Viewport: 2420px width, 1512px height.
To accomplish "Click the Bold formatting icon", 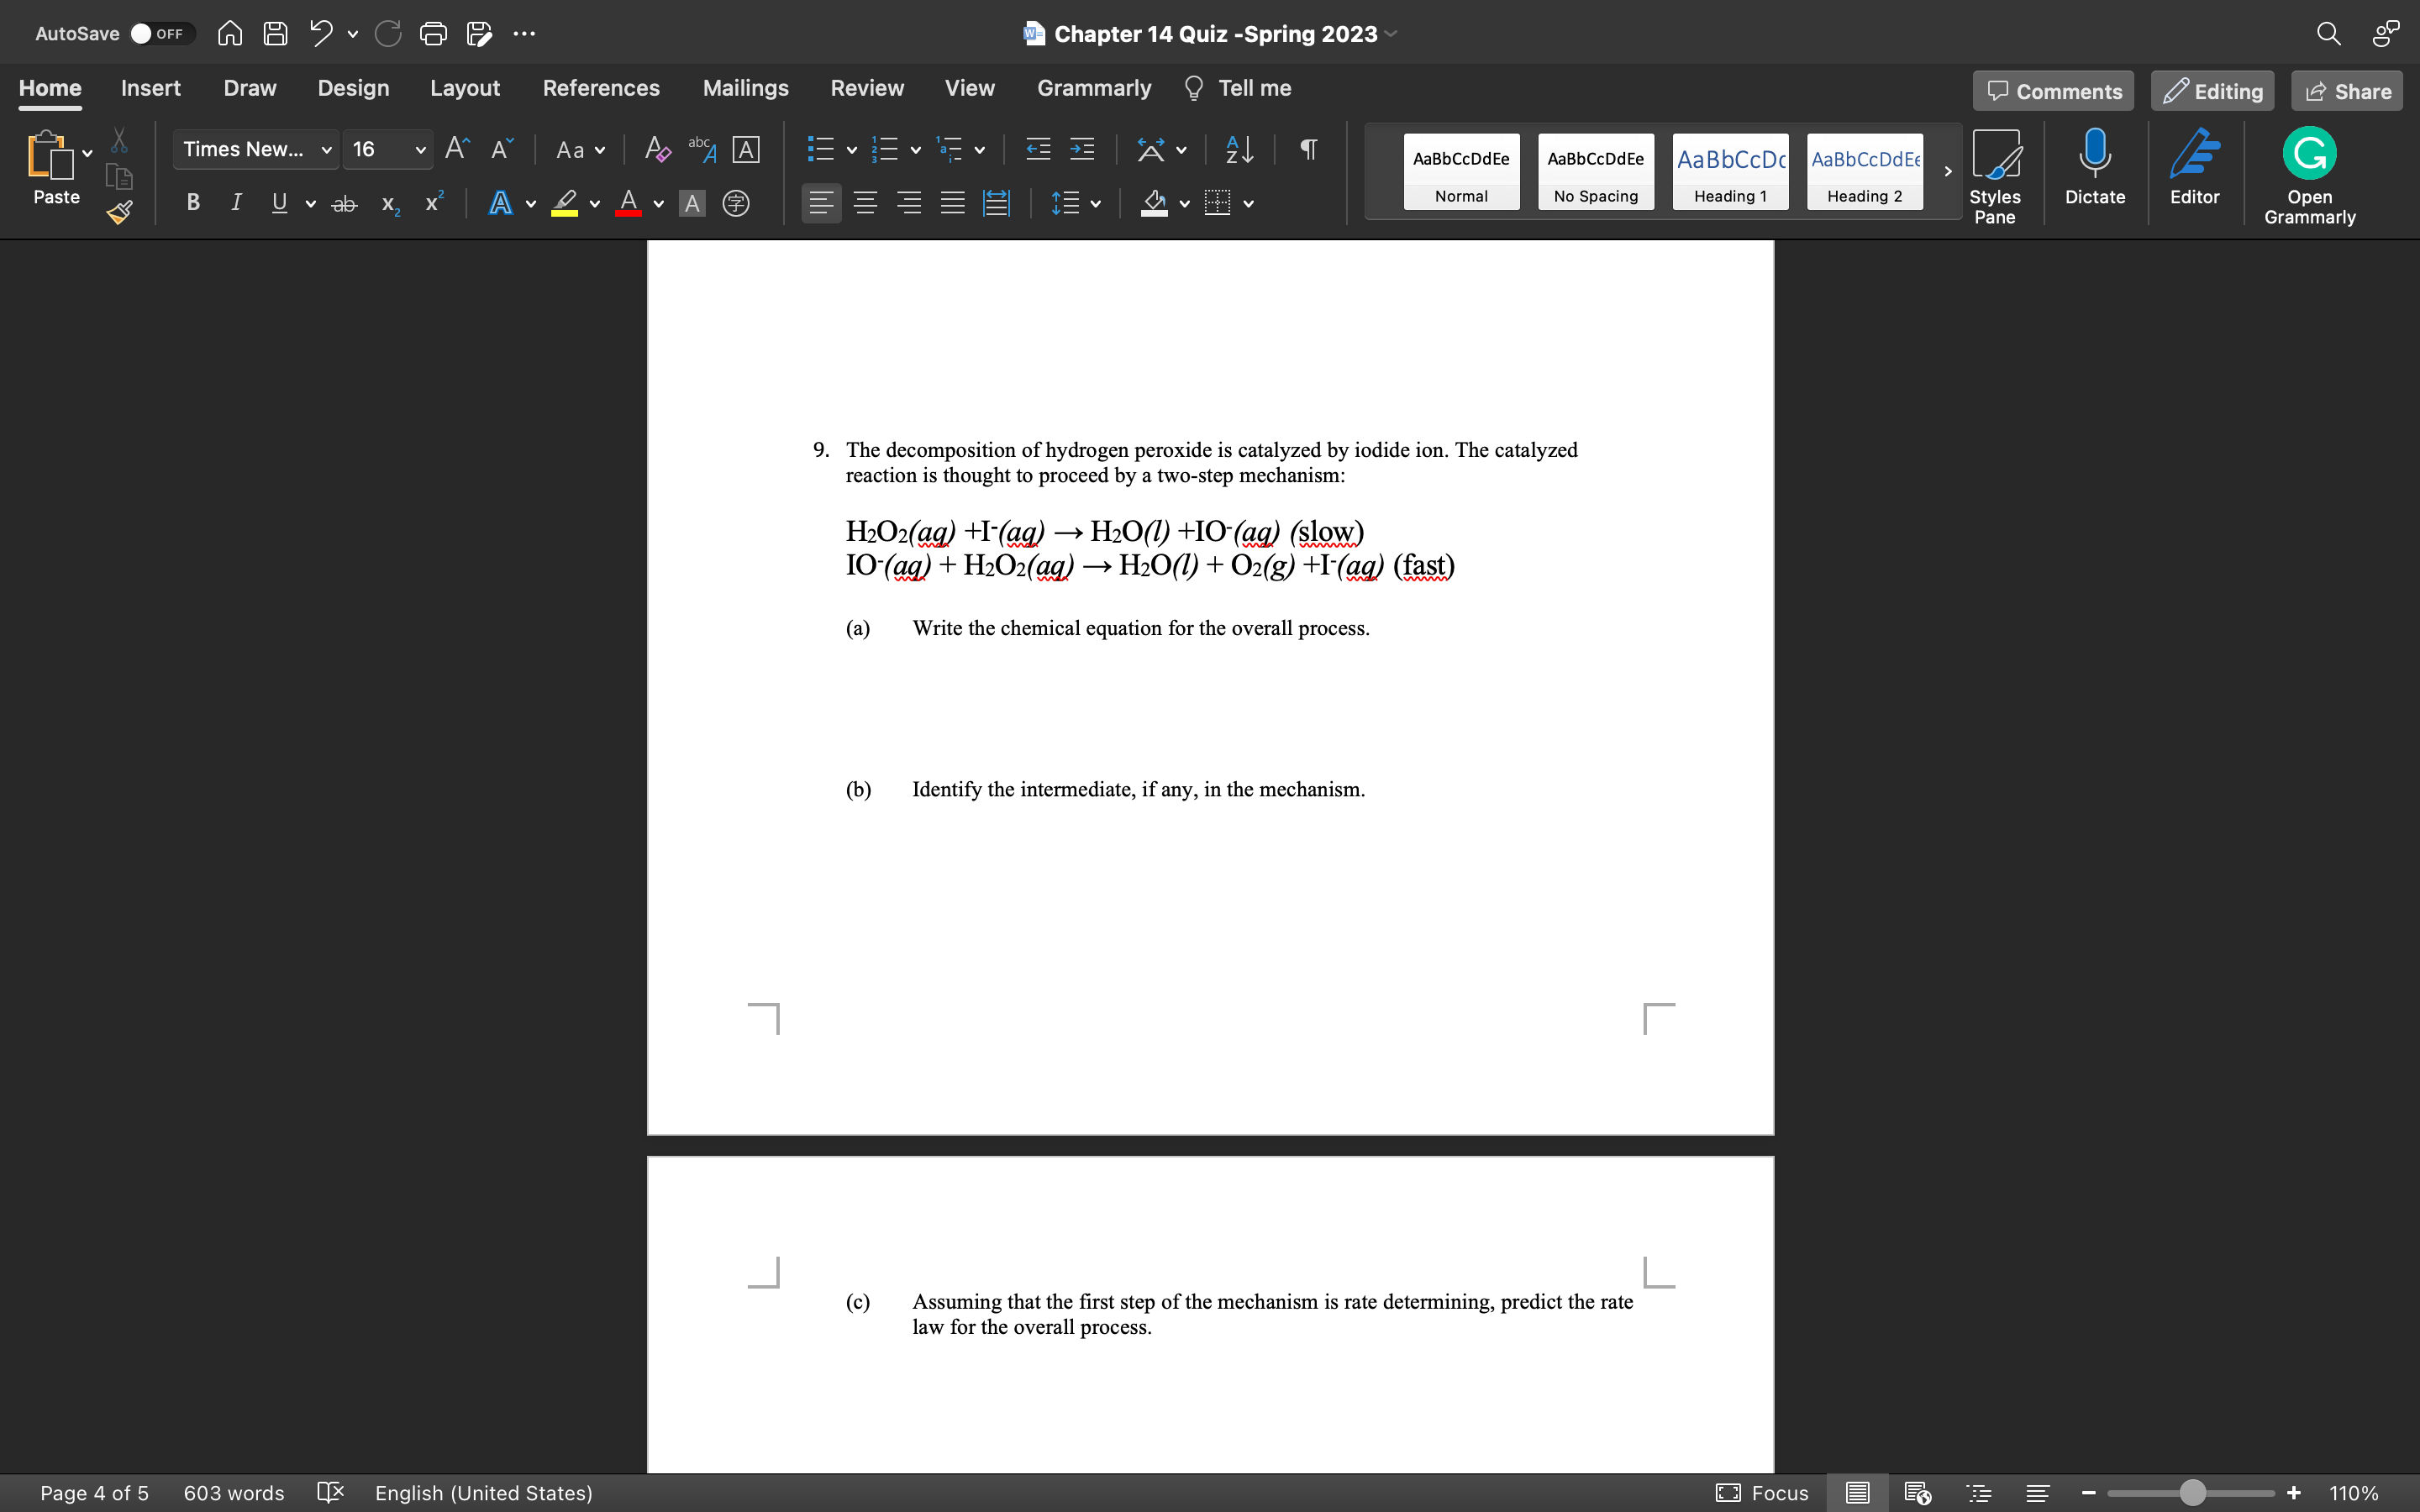I will [195, 204].
